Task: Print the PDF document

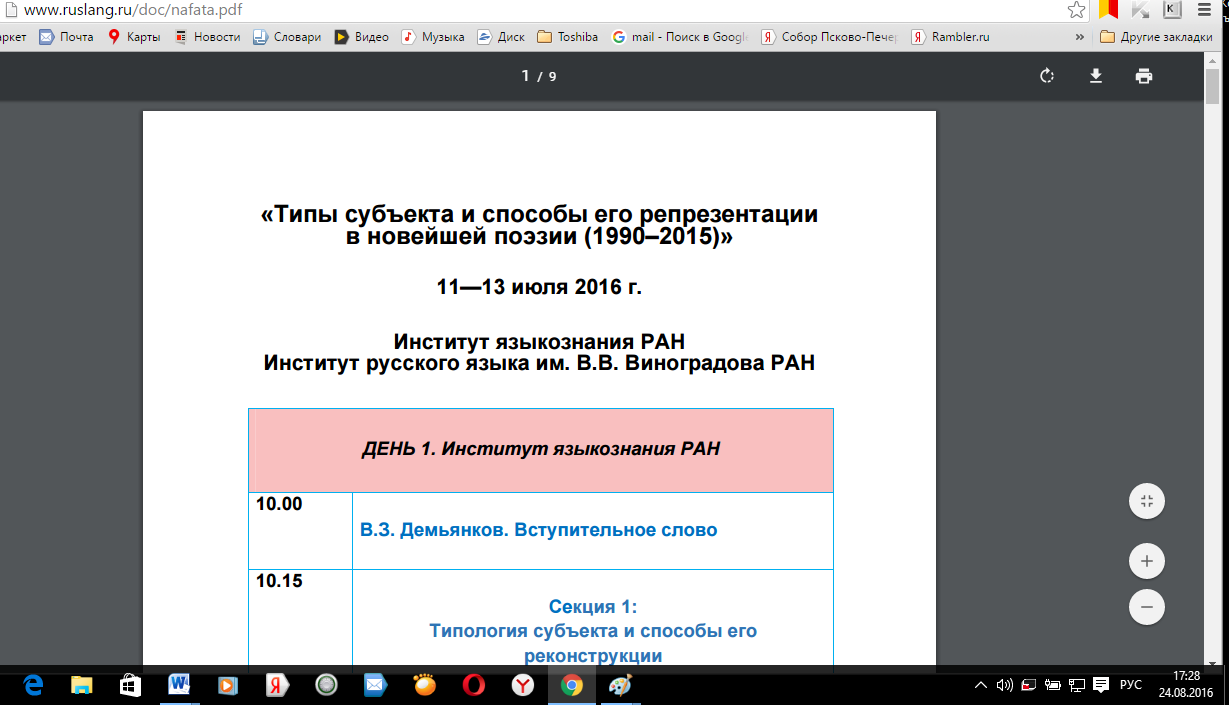Action: coord(1144,76)
